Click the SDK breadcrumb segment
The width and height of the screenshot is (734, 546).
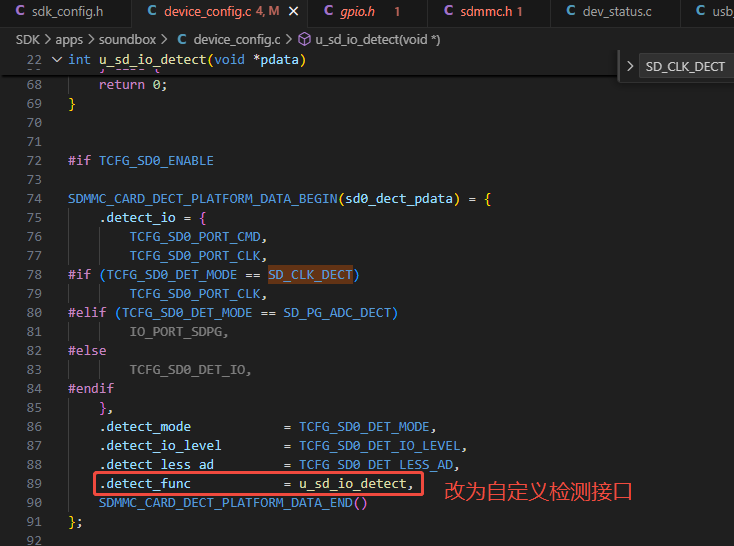28,40
